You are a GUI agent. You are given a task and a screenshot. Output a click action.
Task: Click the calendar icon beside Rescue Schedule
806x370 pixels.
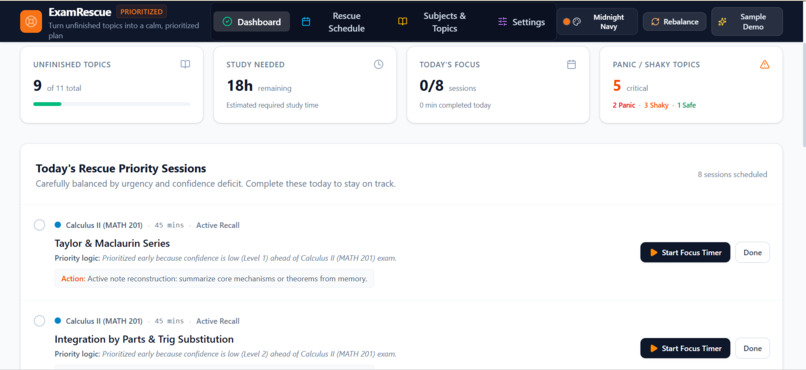[306, 22]
